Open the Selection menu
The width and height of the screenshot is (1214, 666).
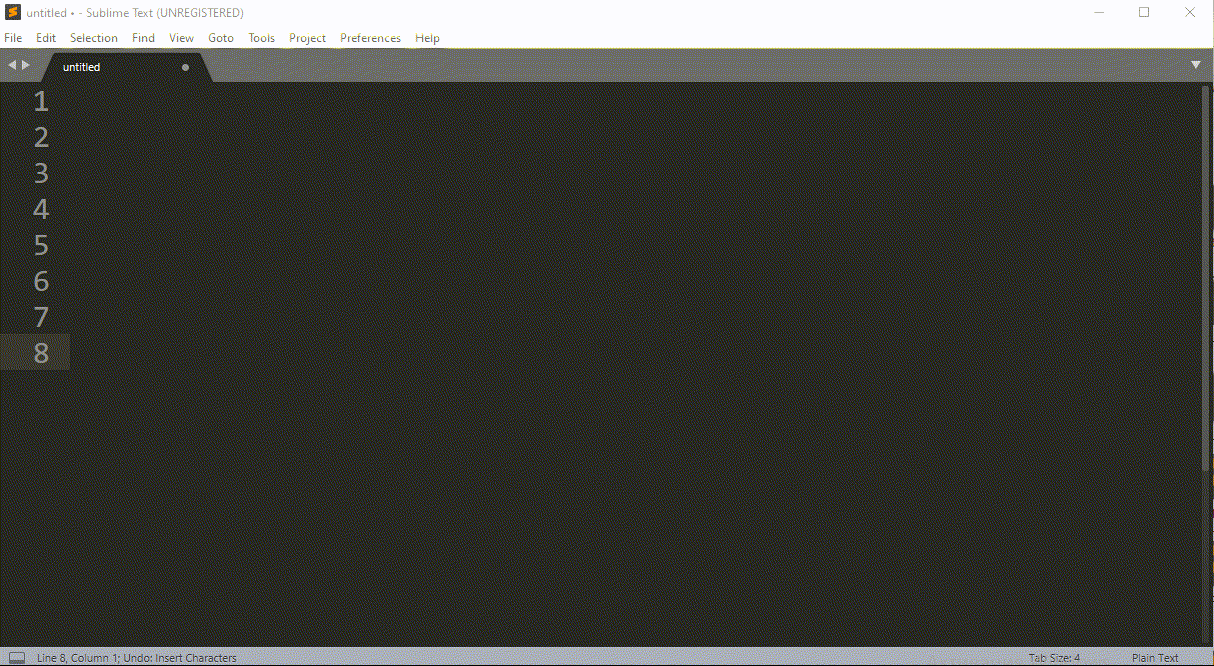click(x=94, y=38)
